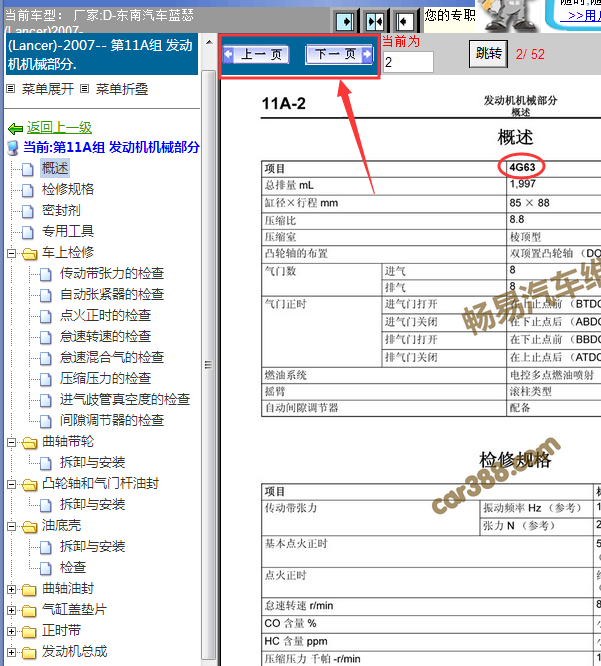This screenshot has height=666, width=601.
Task: Click the page icon beside 检查 under 油底壳
Action: point(46,568)
